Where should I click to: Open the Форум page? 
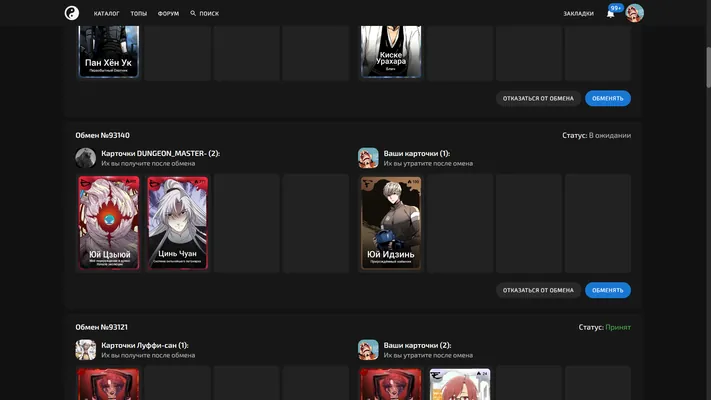168,14
